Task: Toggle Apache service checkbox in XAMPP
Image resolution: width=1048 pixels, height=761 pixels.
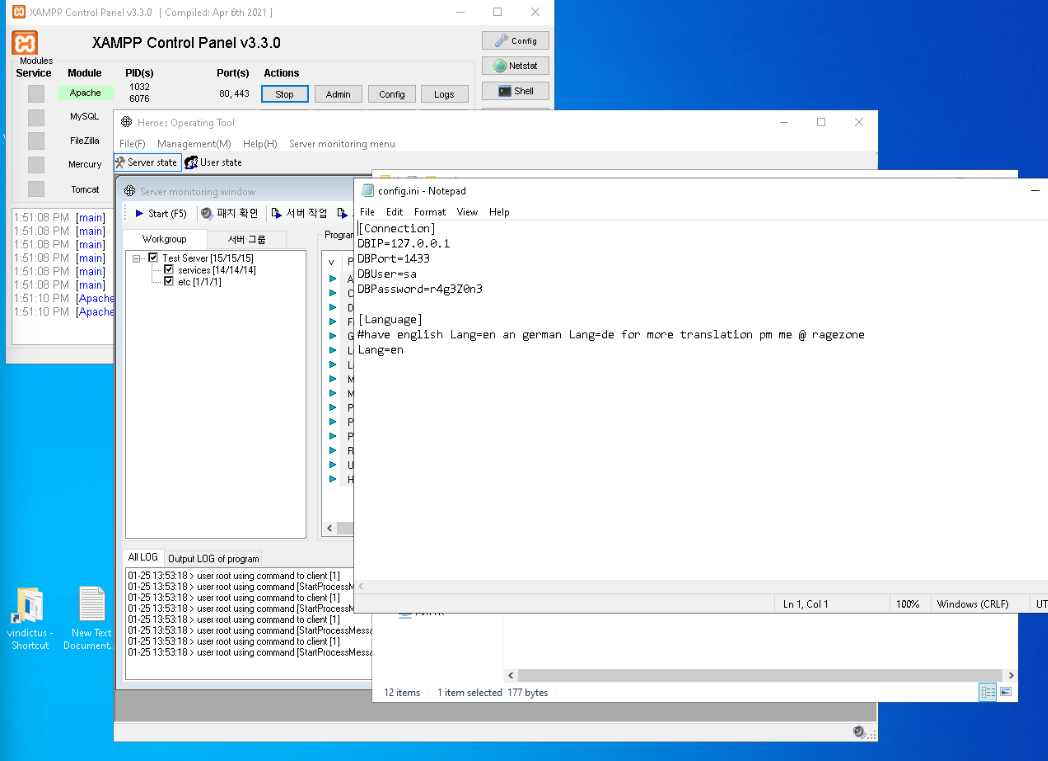Action: tap(36, 94)
